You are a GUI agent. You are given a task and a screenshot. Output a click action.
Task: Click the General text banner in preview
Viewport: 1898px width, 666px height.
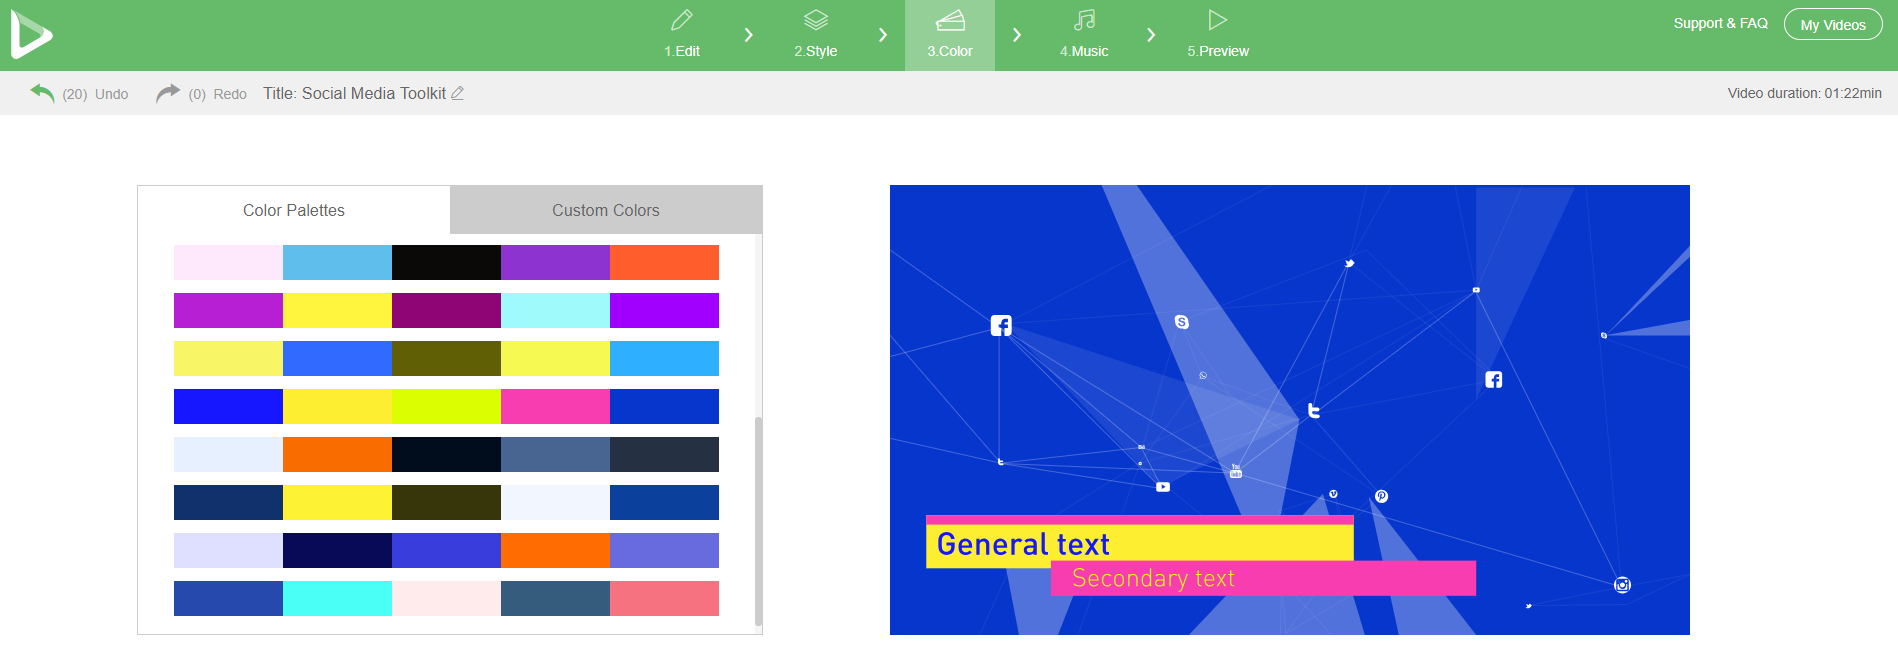click(x=1140, y=543)
